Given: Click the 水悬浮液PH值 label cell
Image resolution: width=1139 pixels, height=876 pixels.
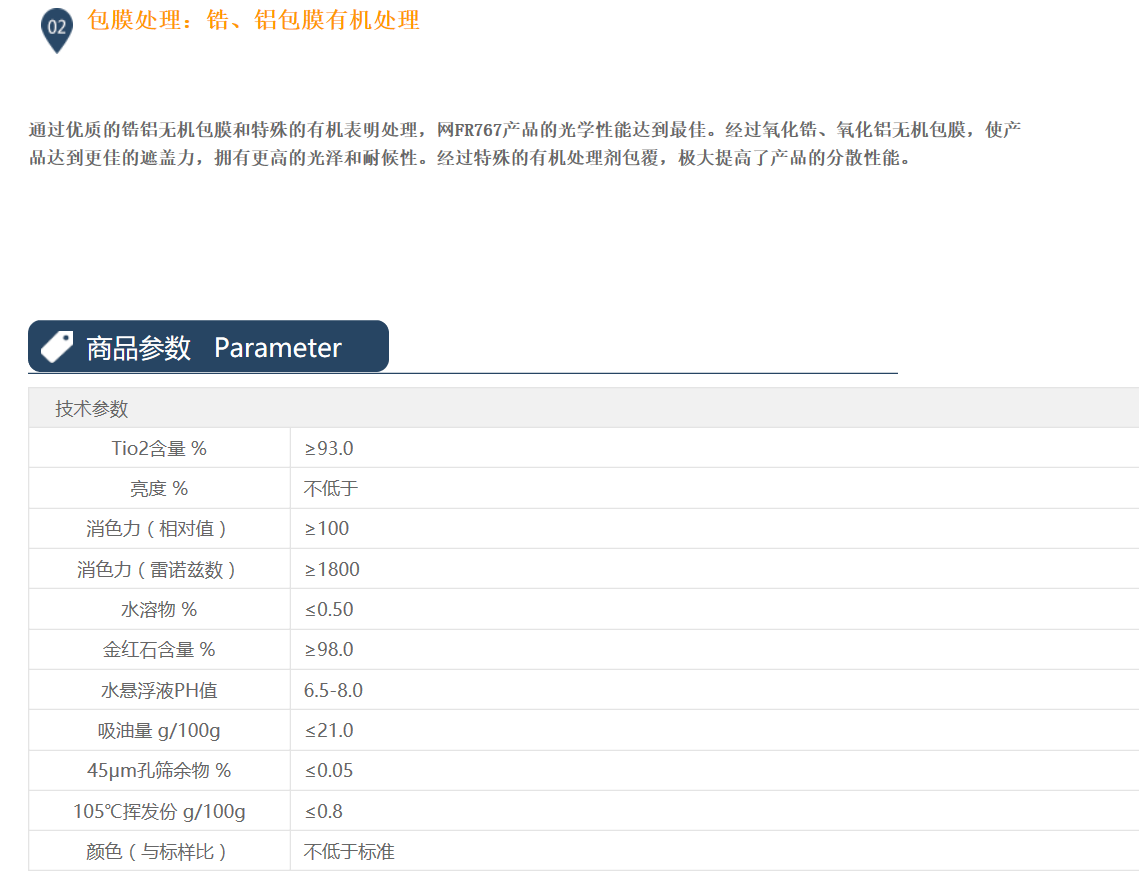Looking at the screenshot, I should tap(159, 690).
